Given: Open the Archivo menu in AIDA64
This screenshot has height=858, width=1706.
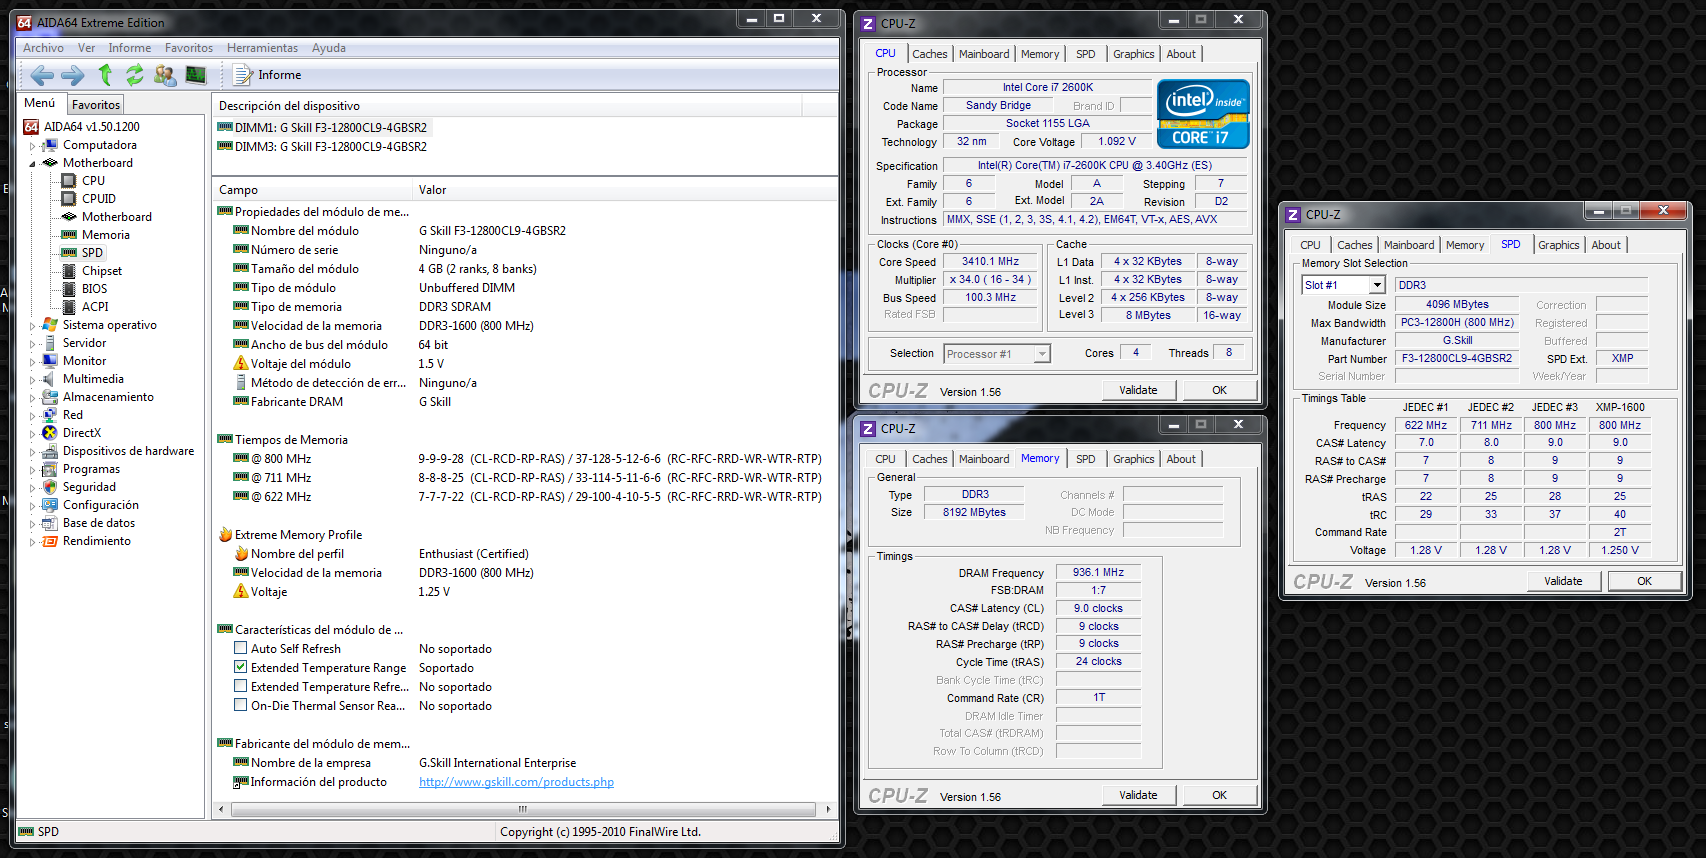Looking at the screenshot, I should (x=43, y=48).
